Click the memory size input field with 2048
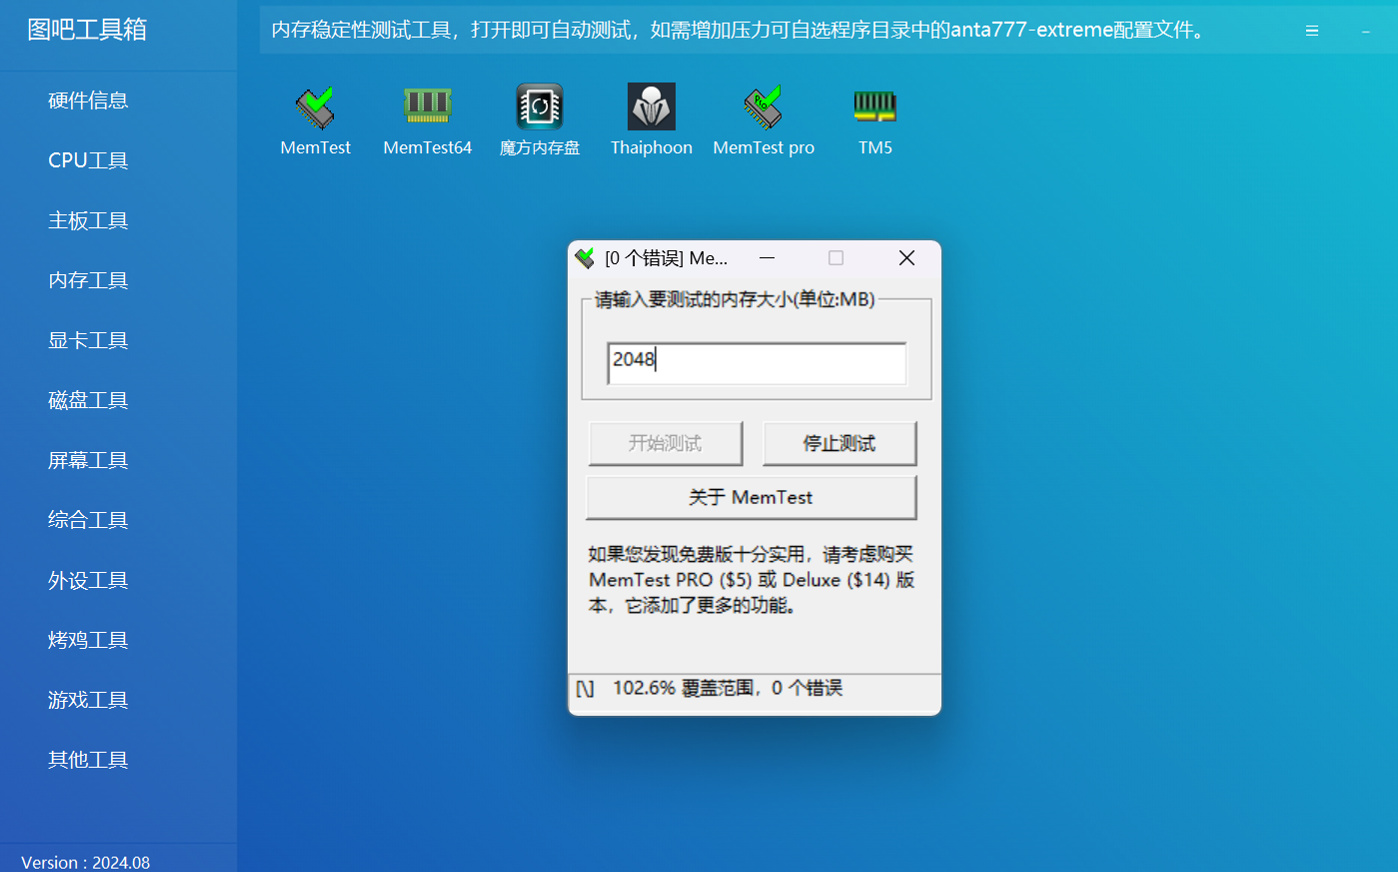Viewport: 1398px width, 872px height. (x=756, y=362)
